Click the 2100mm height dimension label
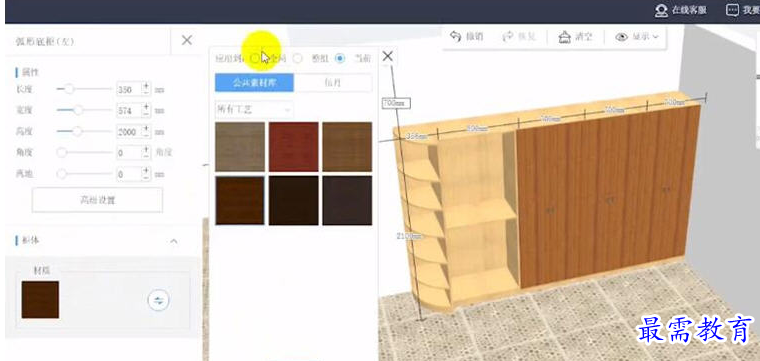760x361 pixels. [409, 236]
